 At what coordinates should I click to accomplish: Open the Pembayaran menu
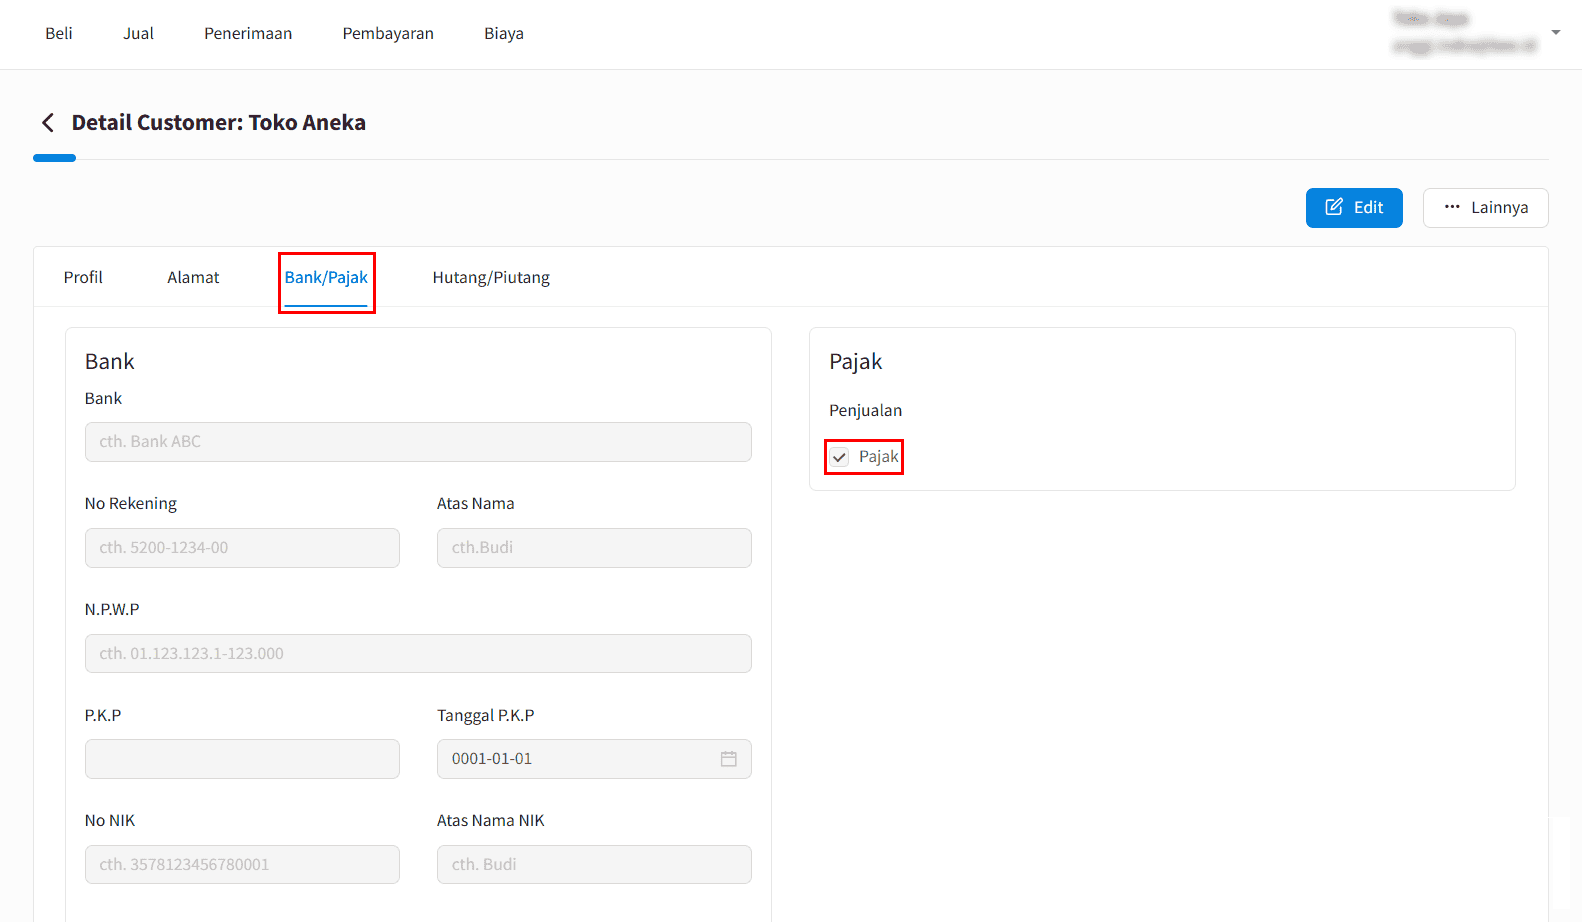pos(388,34)
